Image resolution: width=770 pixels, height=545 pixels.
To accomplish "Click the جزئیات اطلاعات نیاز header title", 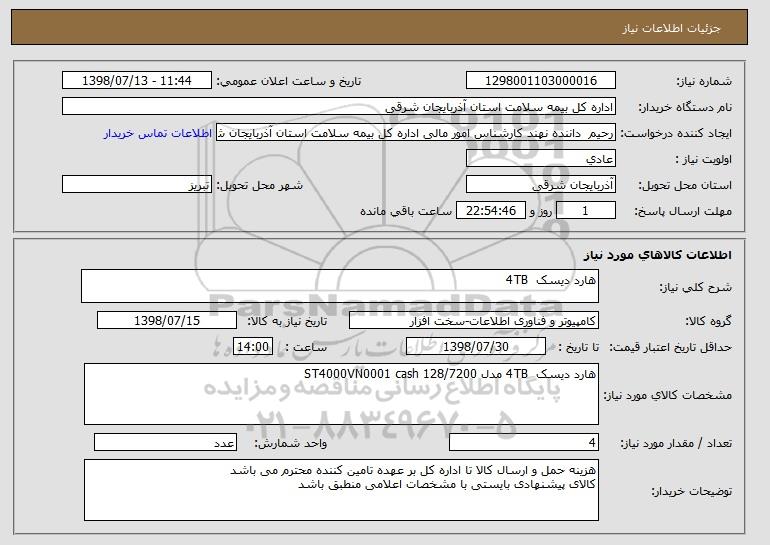I will [x=672, y=28].
